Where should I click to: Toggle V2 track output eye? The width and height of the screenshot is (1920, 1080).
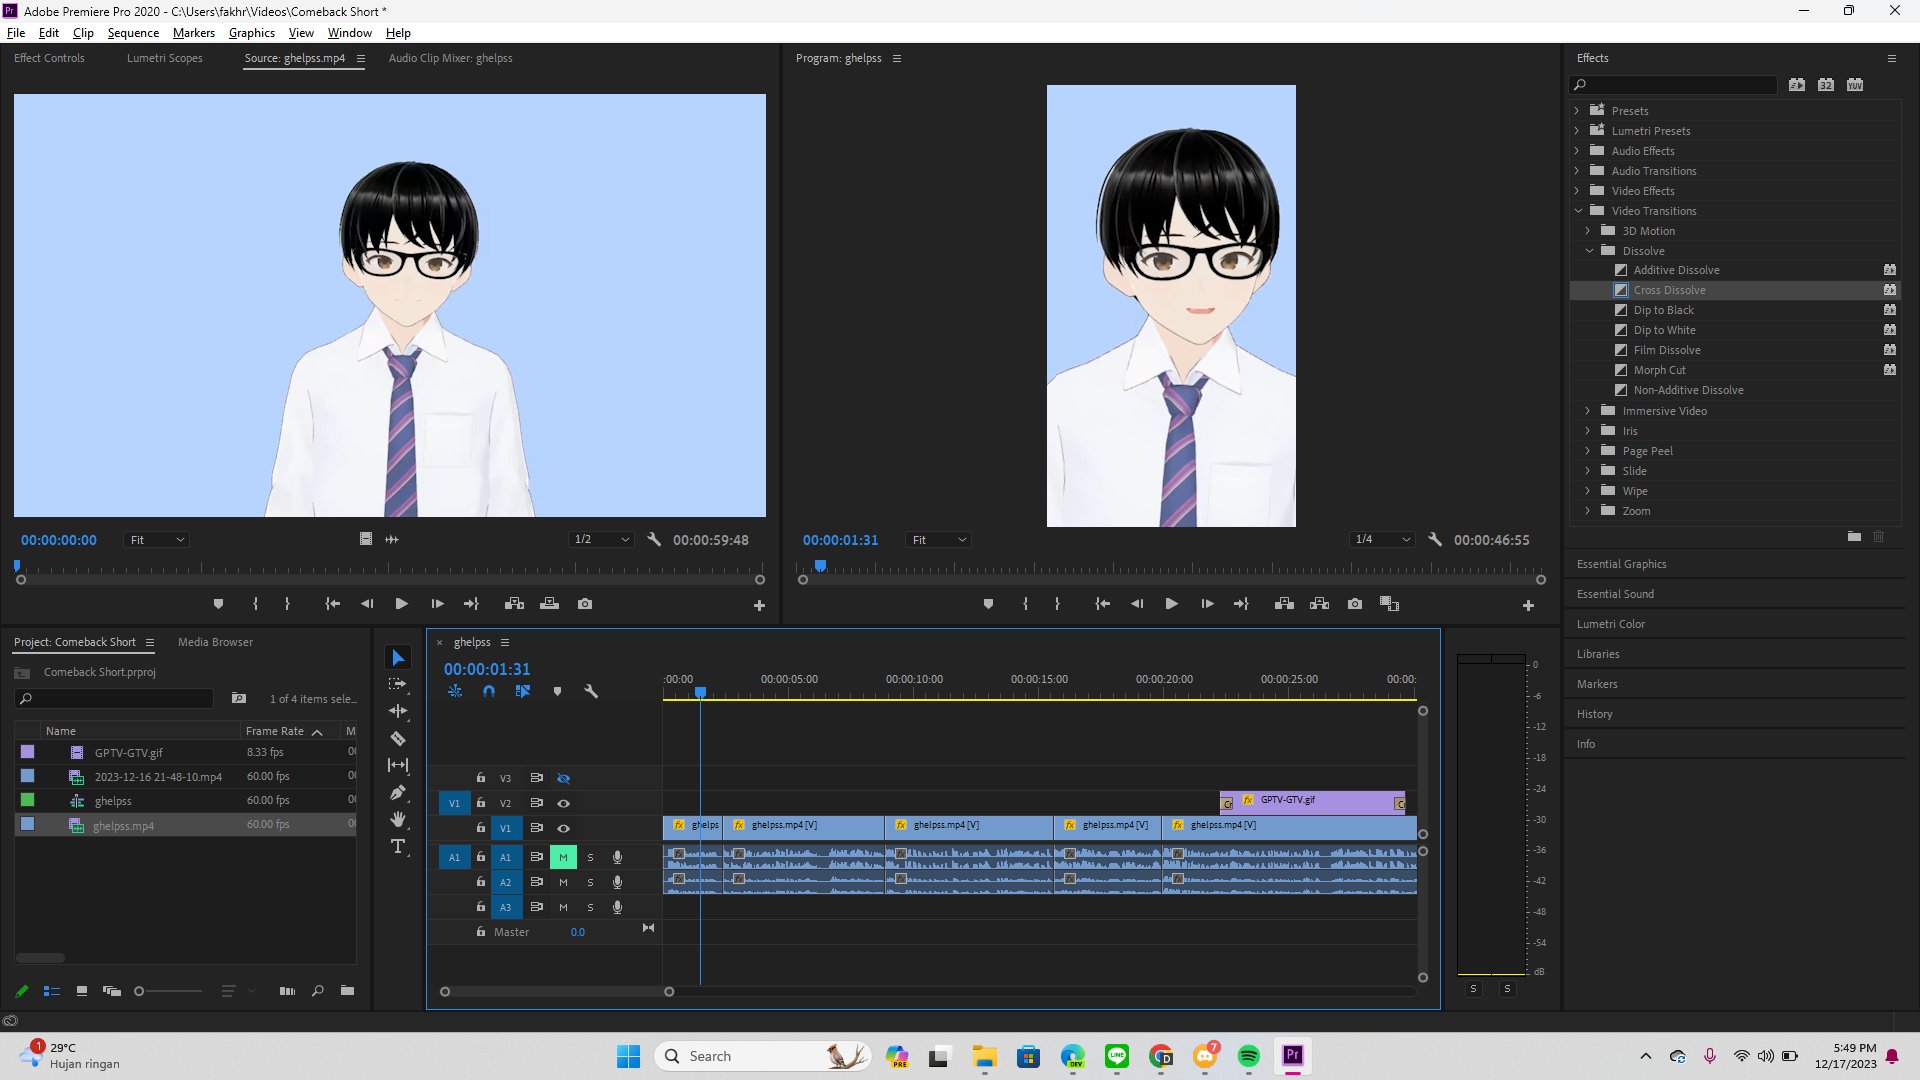563,803
